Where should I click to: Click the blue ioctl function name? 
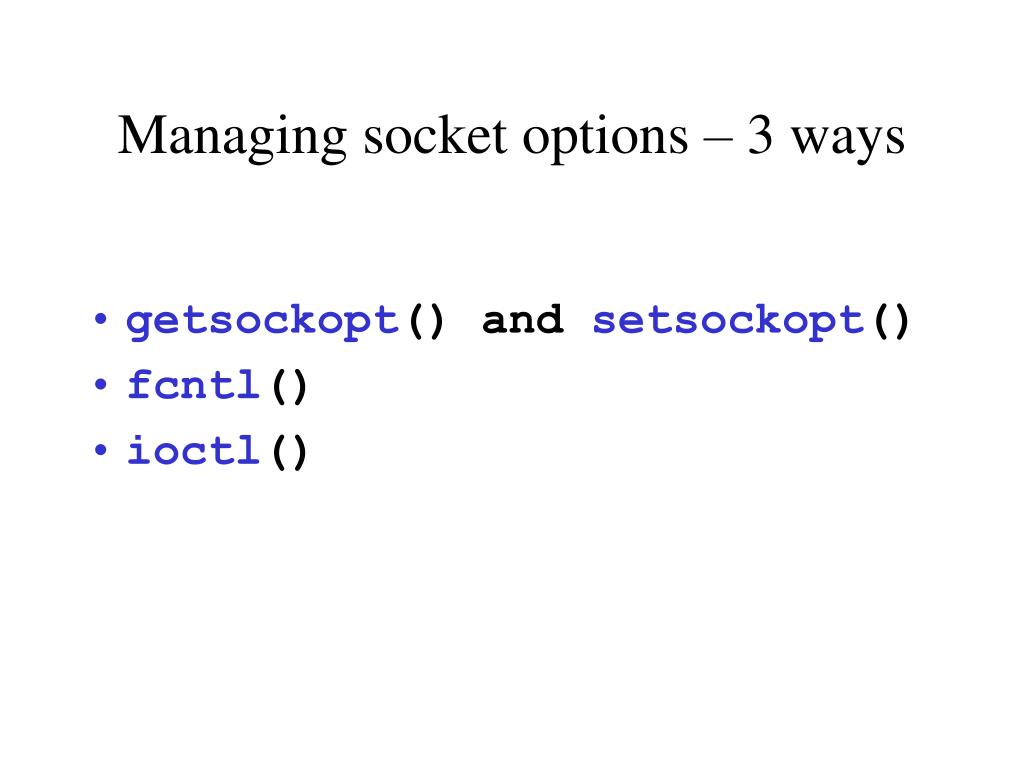(193, 449)
